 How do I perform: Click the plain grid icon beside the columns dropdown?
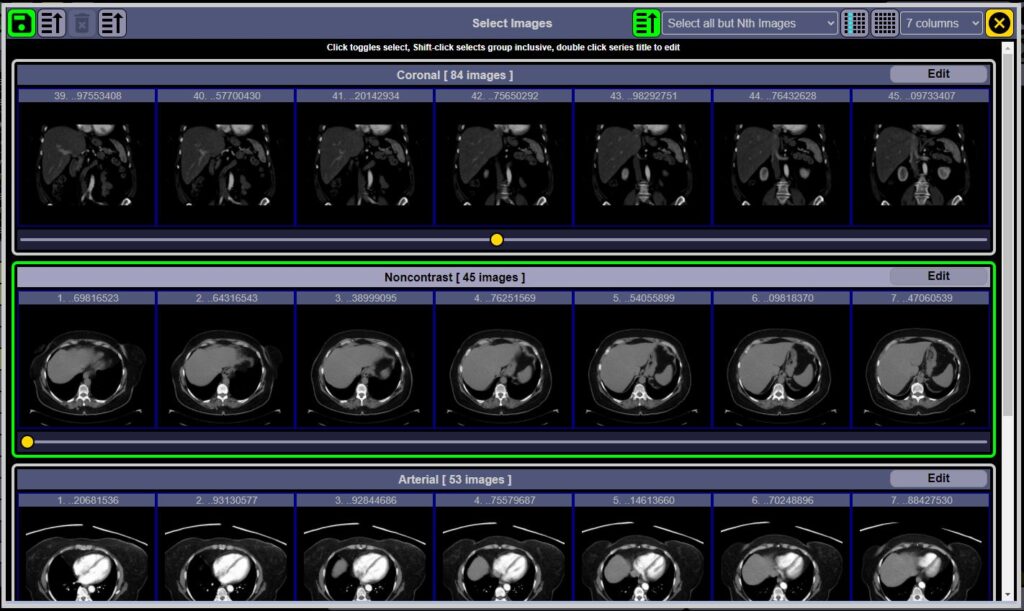click(x=884, y=23)
